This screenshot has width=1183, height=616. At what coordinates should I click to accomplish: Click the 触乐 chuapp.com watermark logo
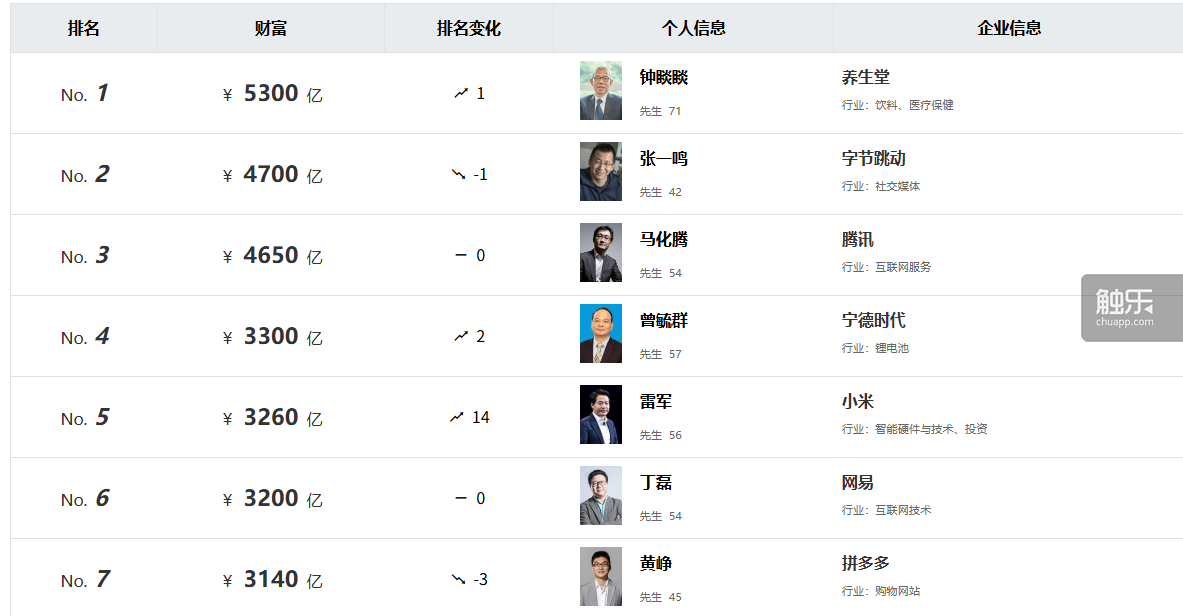click(1125, 306)
